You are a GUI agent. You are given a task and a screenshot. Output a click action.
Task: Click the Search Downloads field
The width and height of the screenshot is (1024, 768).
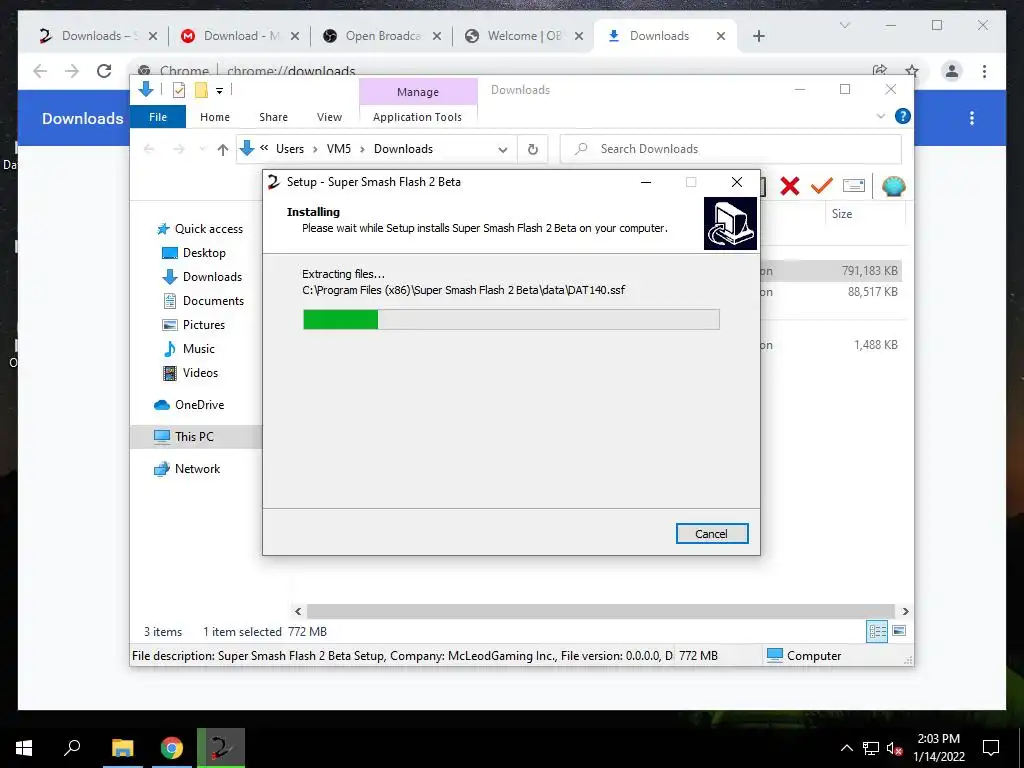[731, 149]
